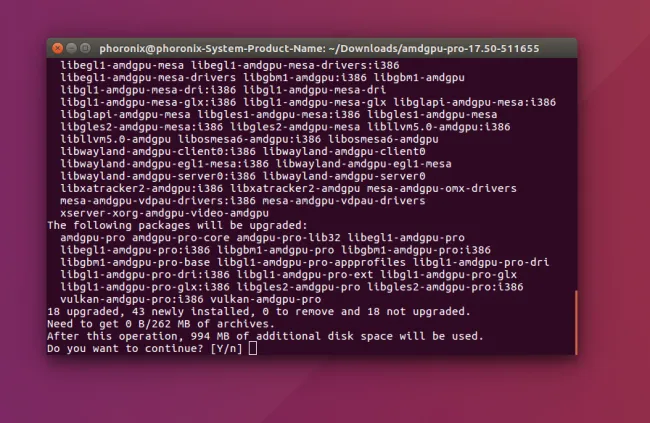Click 'libgles2-amdgpu-pro:i386' package name

click(445, 287)
